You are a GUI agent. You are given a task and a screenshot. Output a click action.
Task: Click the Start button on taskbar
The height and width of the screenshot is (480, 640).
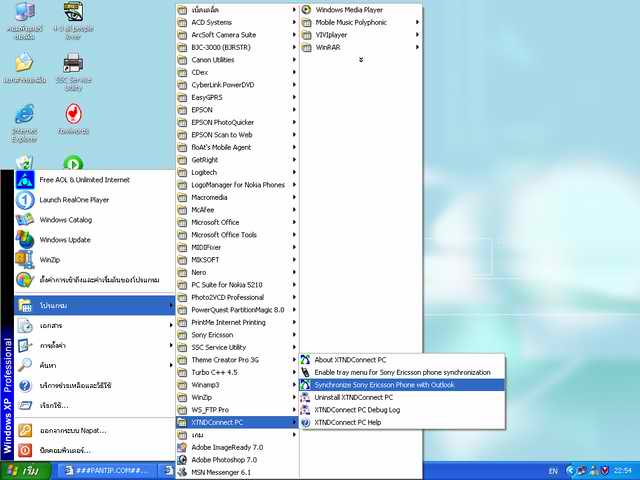point(26,471)
